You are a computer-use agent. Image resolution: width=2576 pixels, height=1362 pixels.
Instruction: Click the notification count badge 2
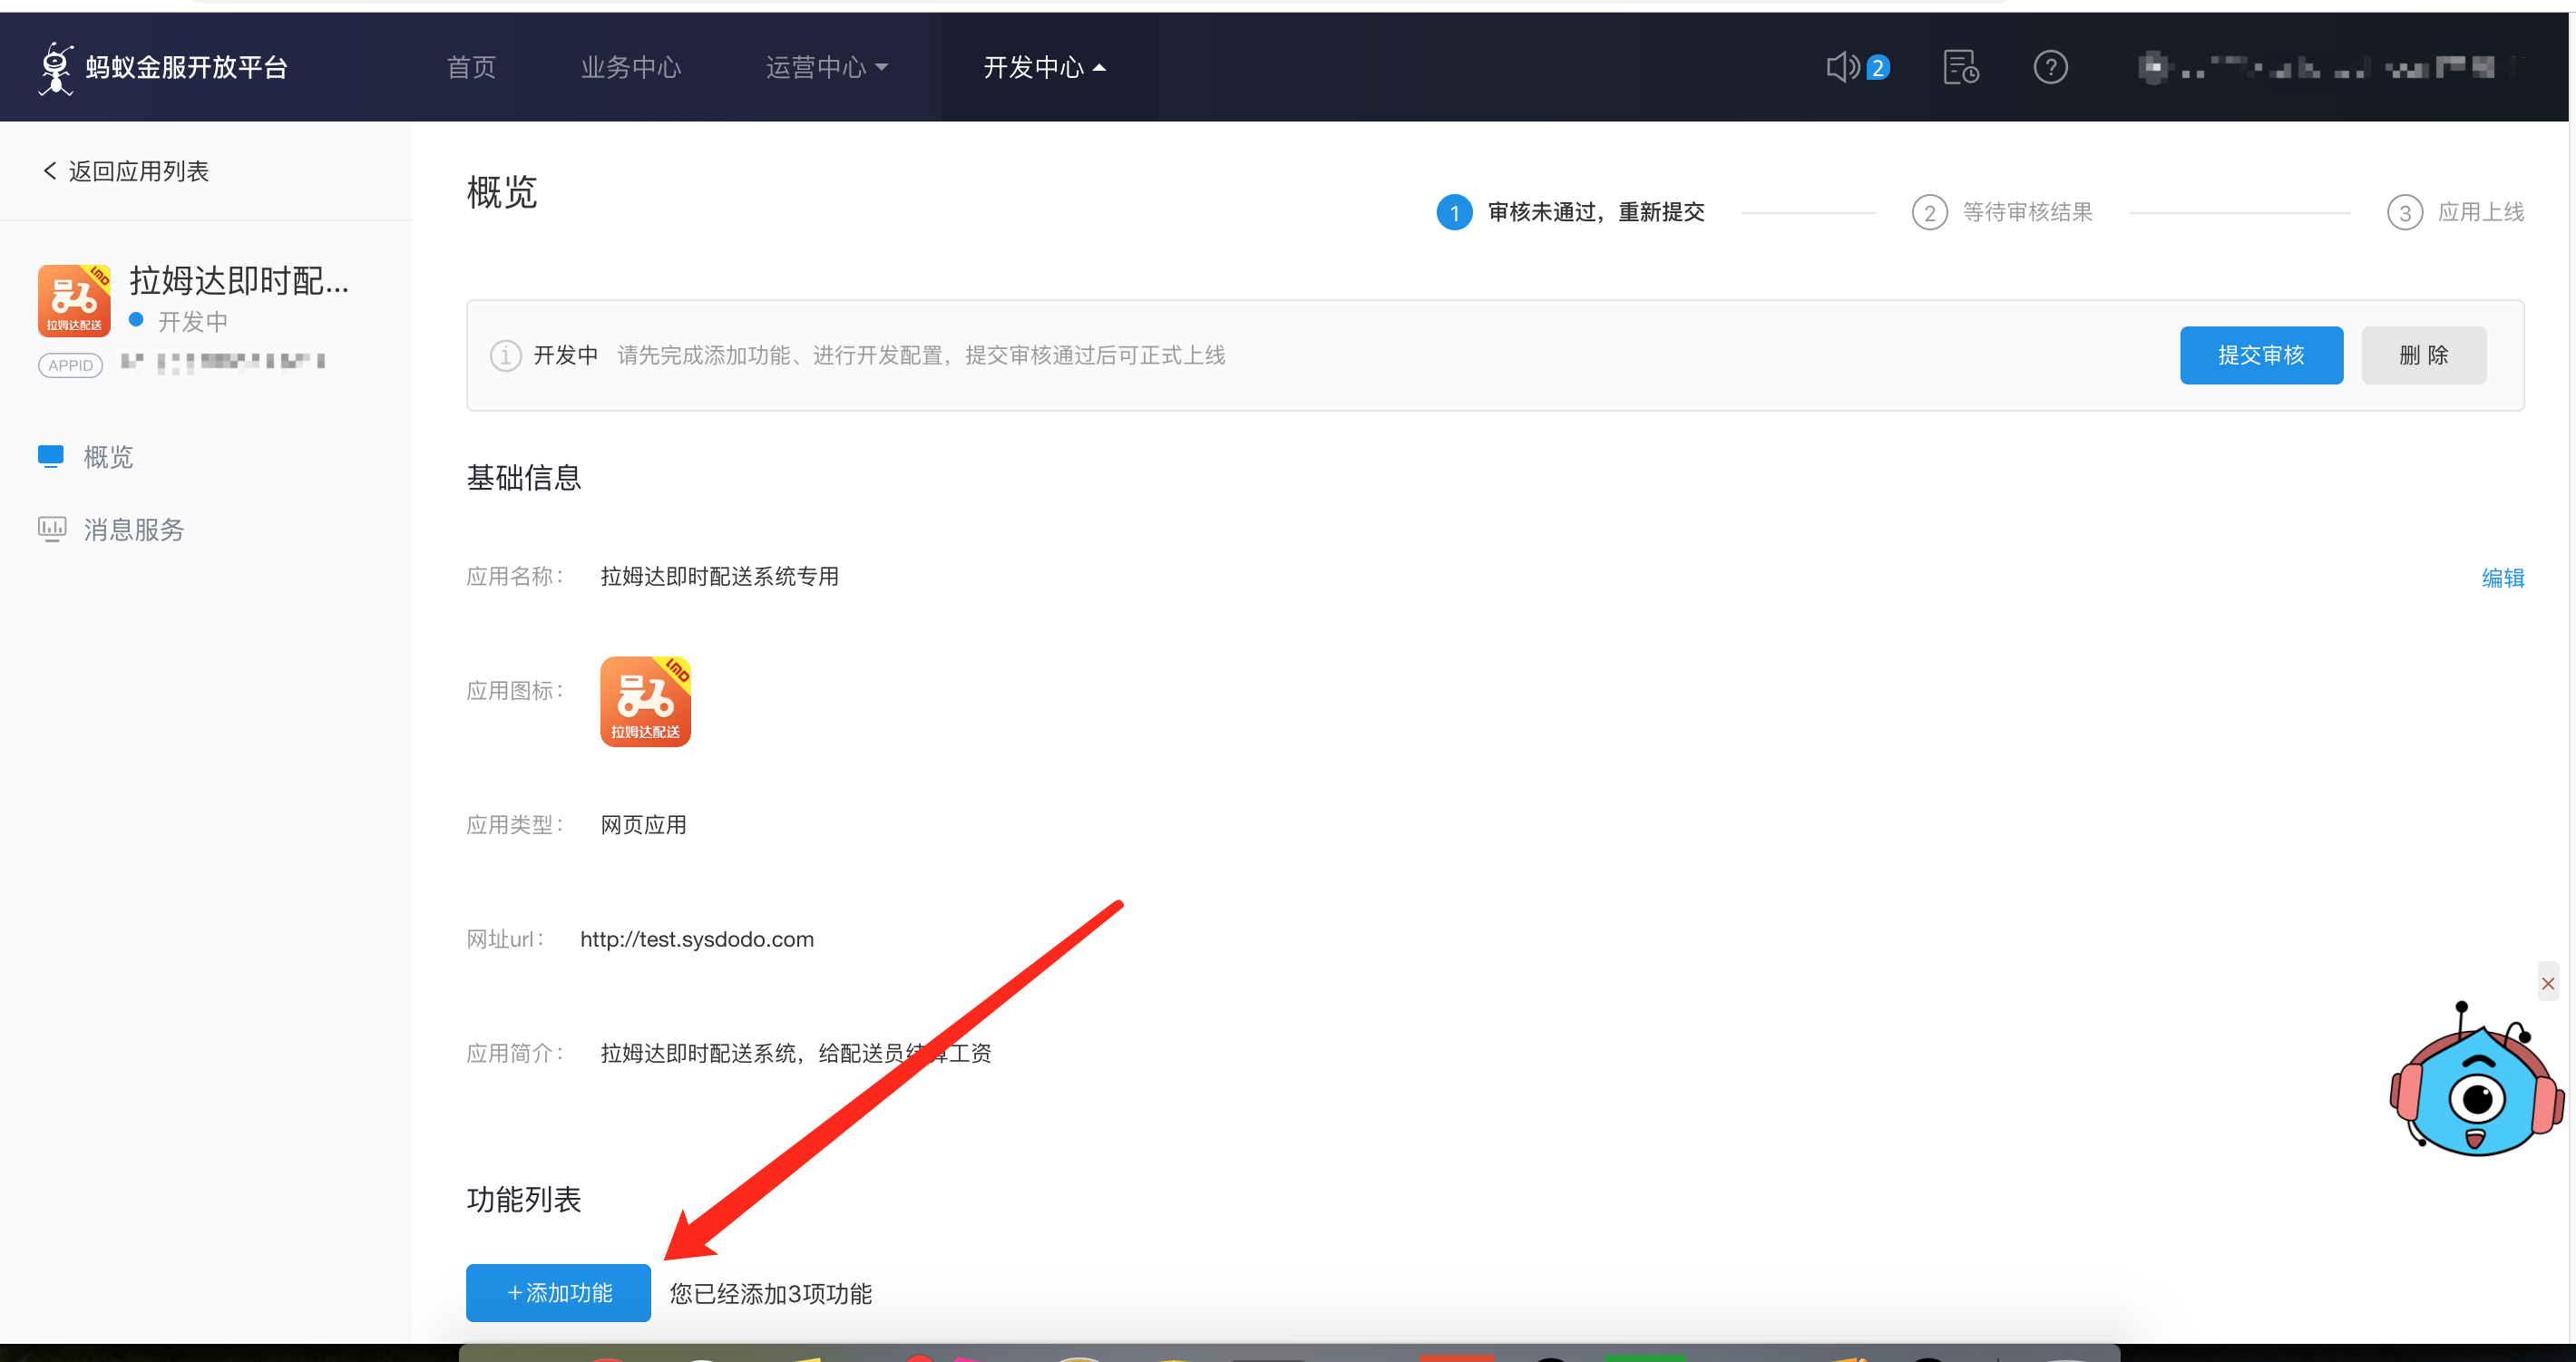coord(1877,68)
